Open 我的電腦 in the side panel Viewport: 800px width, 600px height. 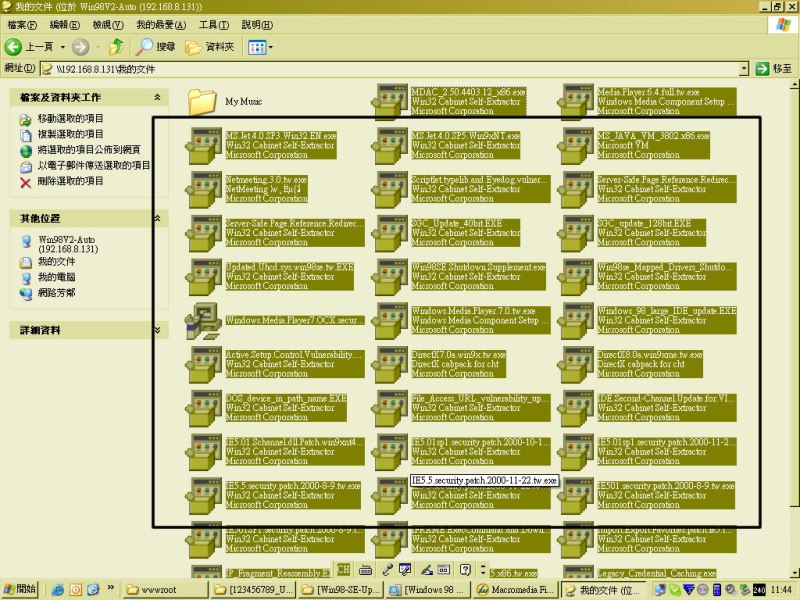(56, 277)
